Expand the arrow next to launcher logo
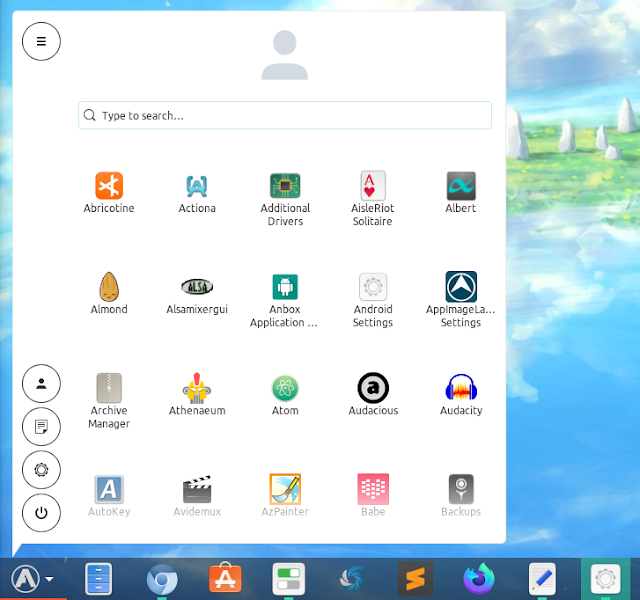The height and width of the screenshot is (600, 640). click(x=49, y=579)
